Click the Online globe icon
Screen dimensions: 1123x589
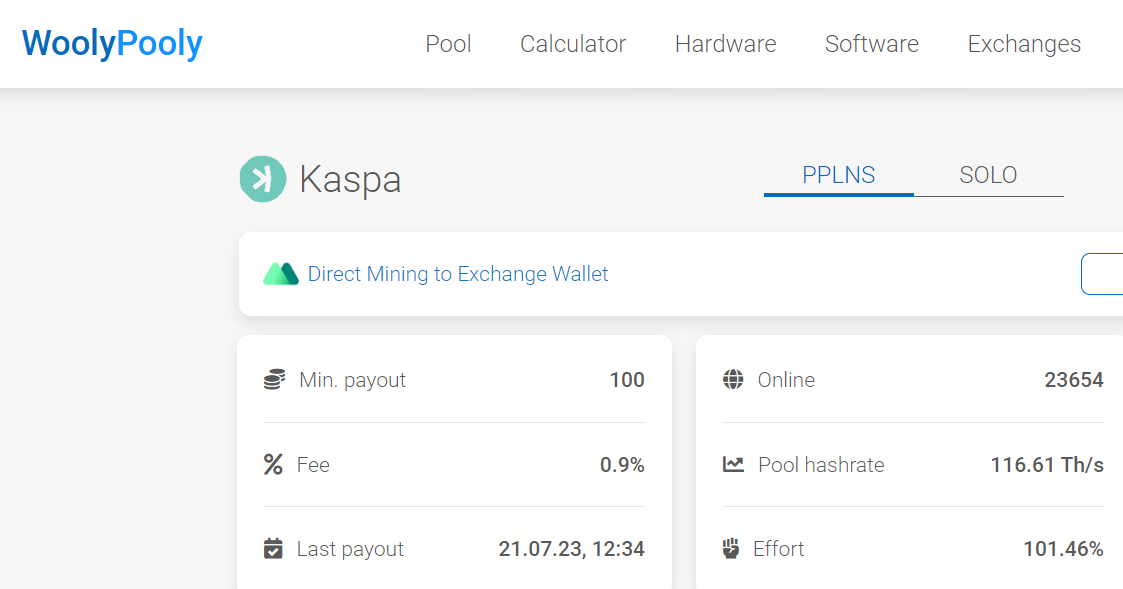(733, 380)
